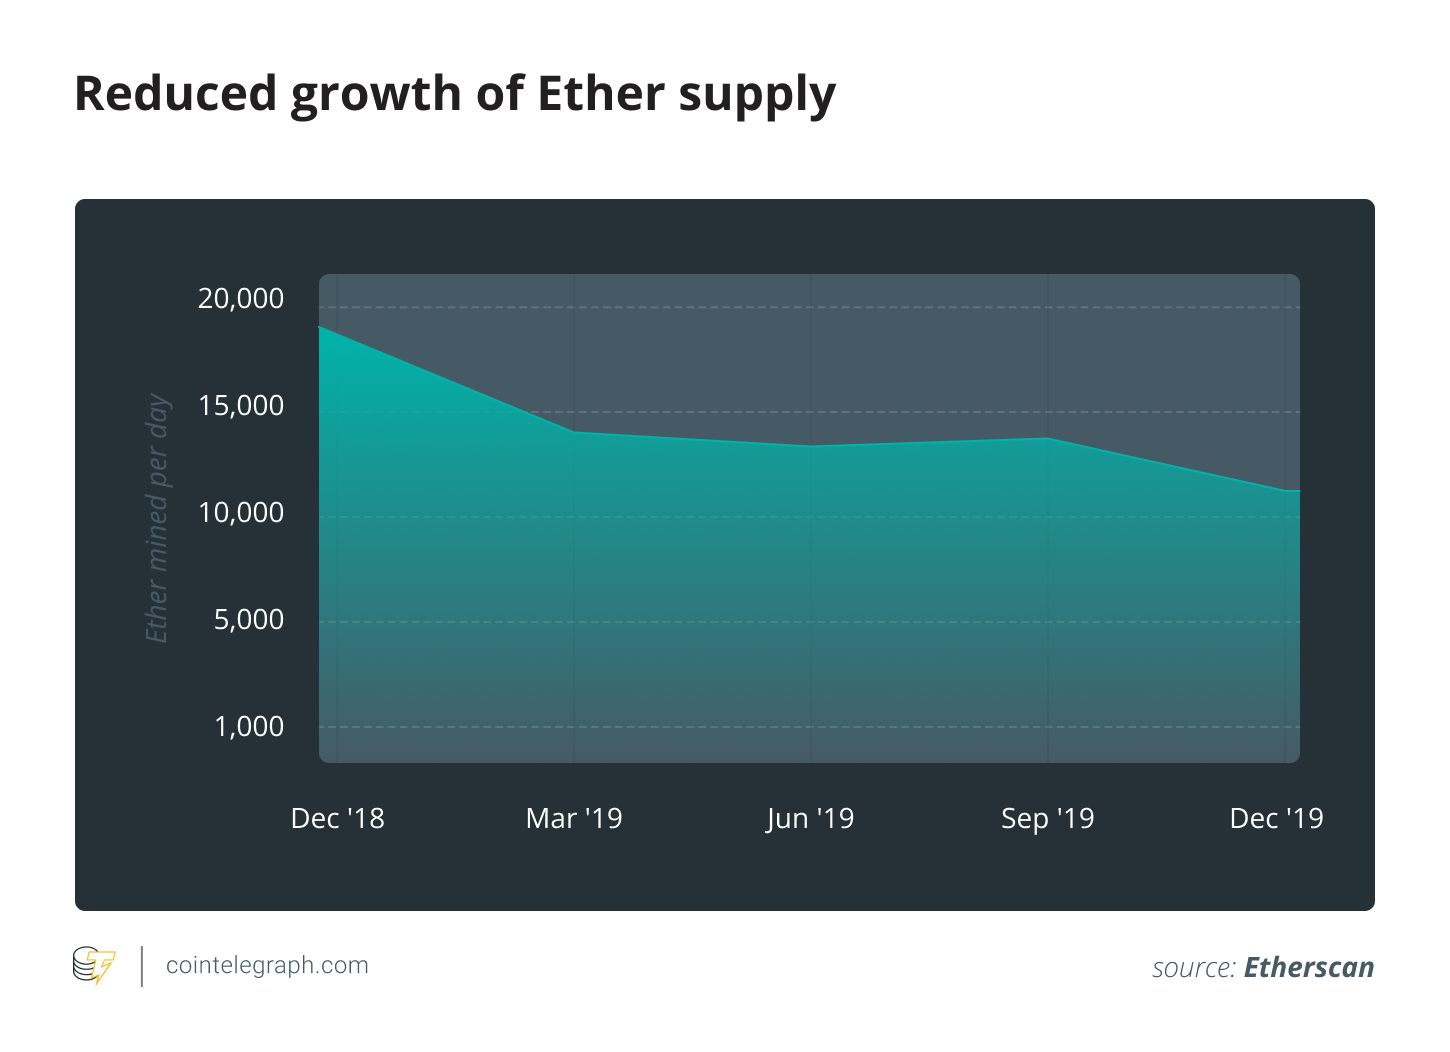Viewport: 1450px width, 1052px height.
Task: Click the Sep '19 data point on the line
Action: (x=1047, y=438)
